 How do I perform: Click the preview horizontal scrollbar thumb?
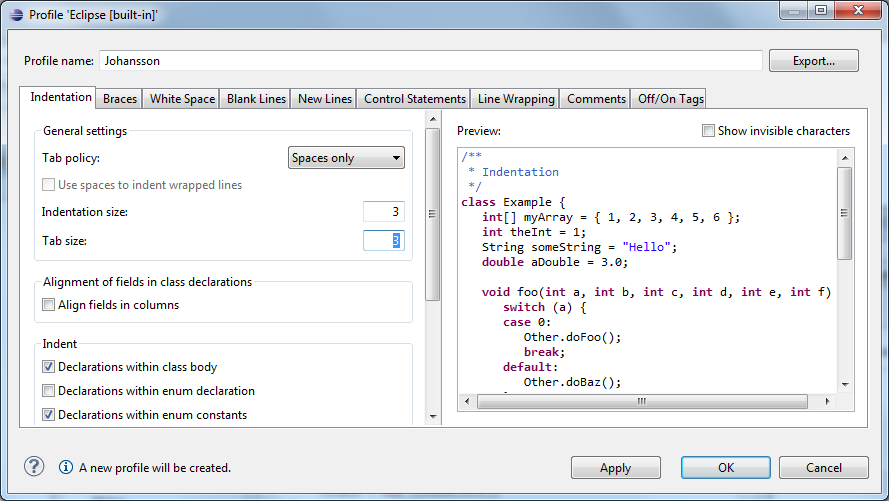click(x=642, y=401)
